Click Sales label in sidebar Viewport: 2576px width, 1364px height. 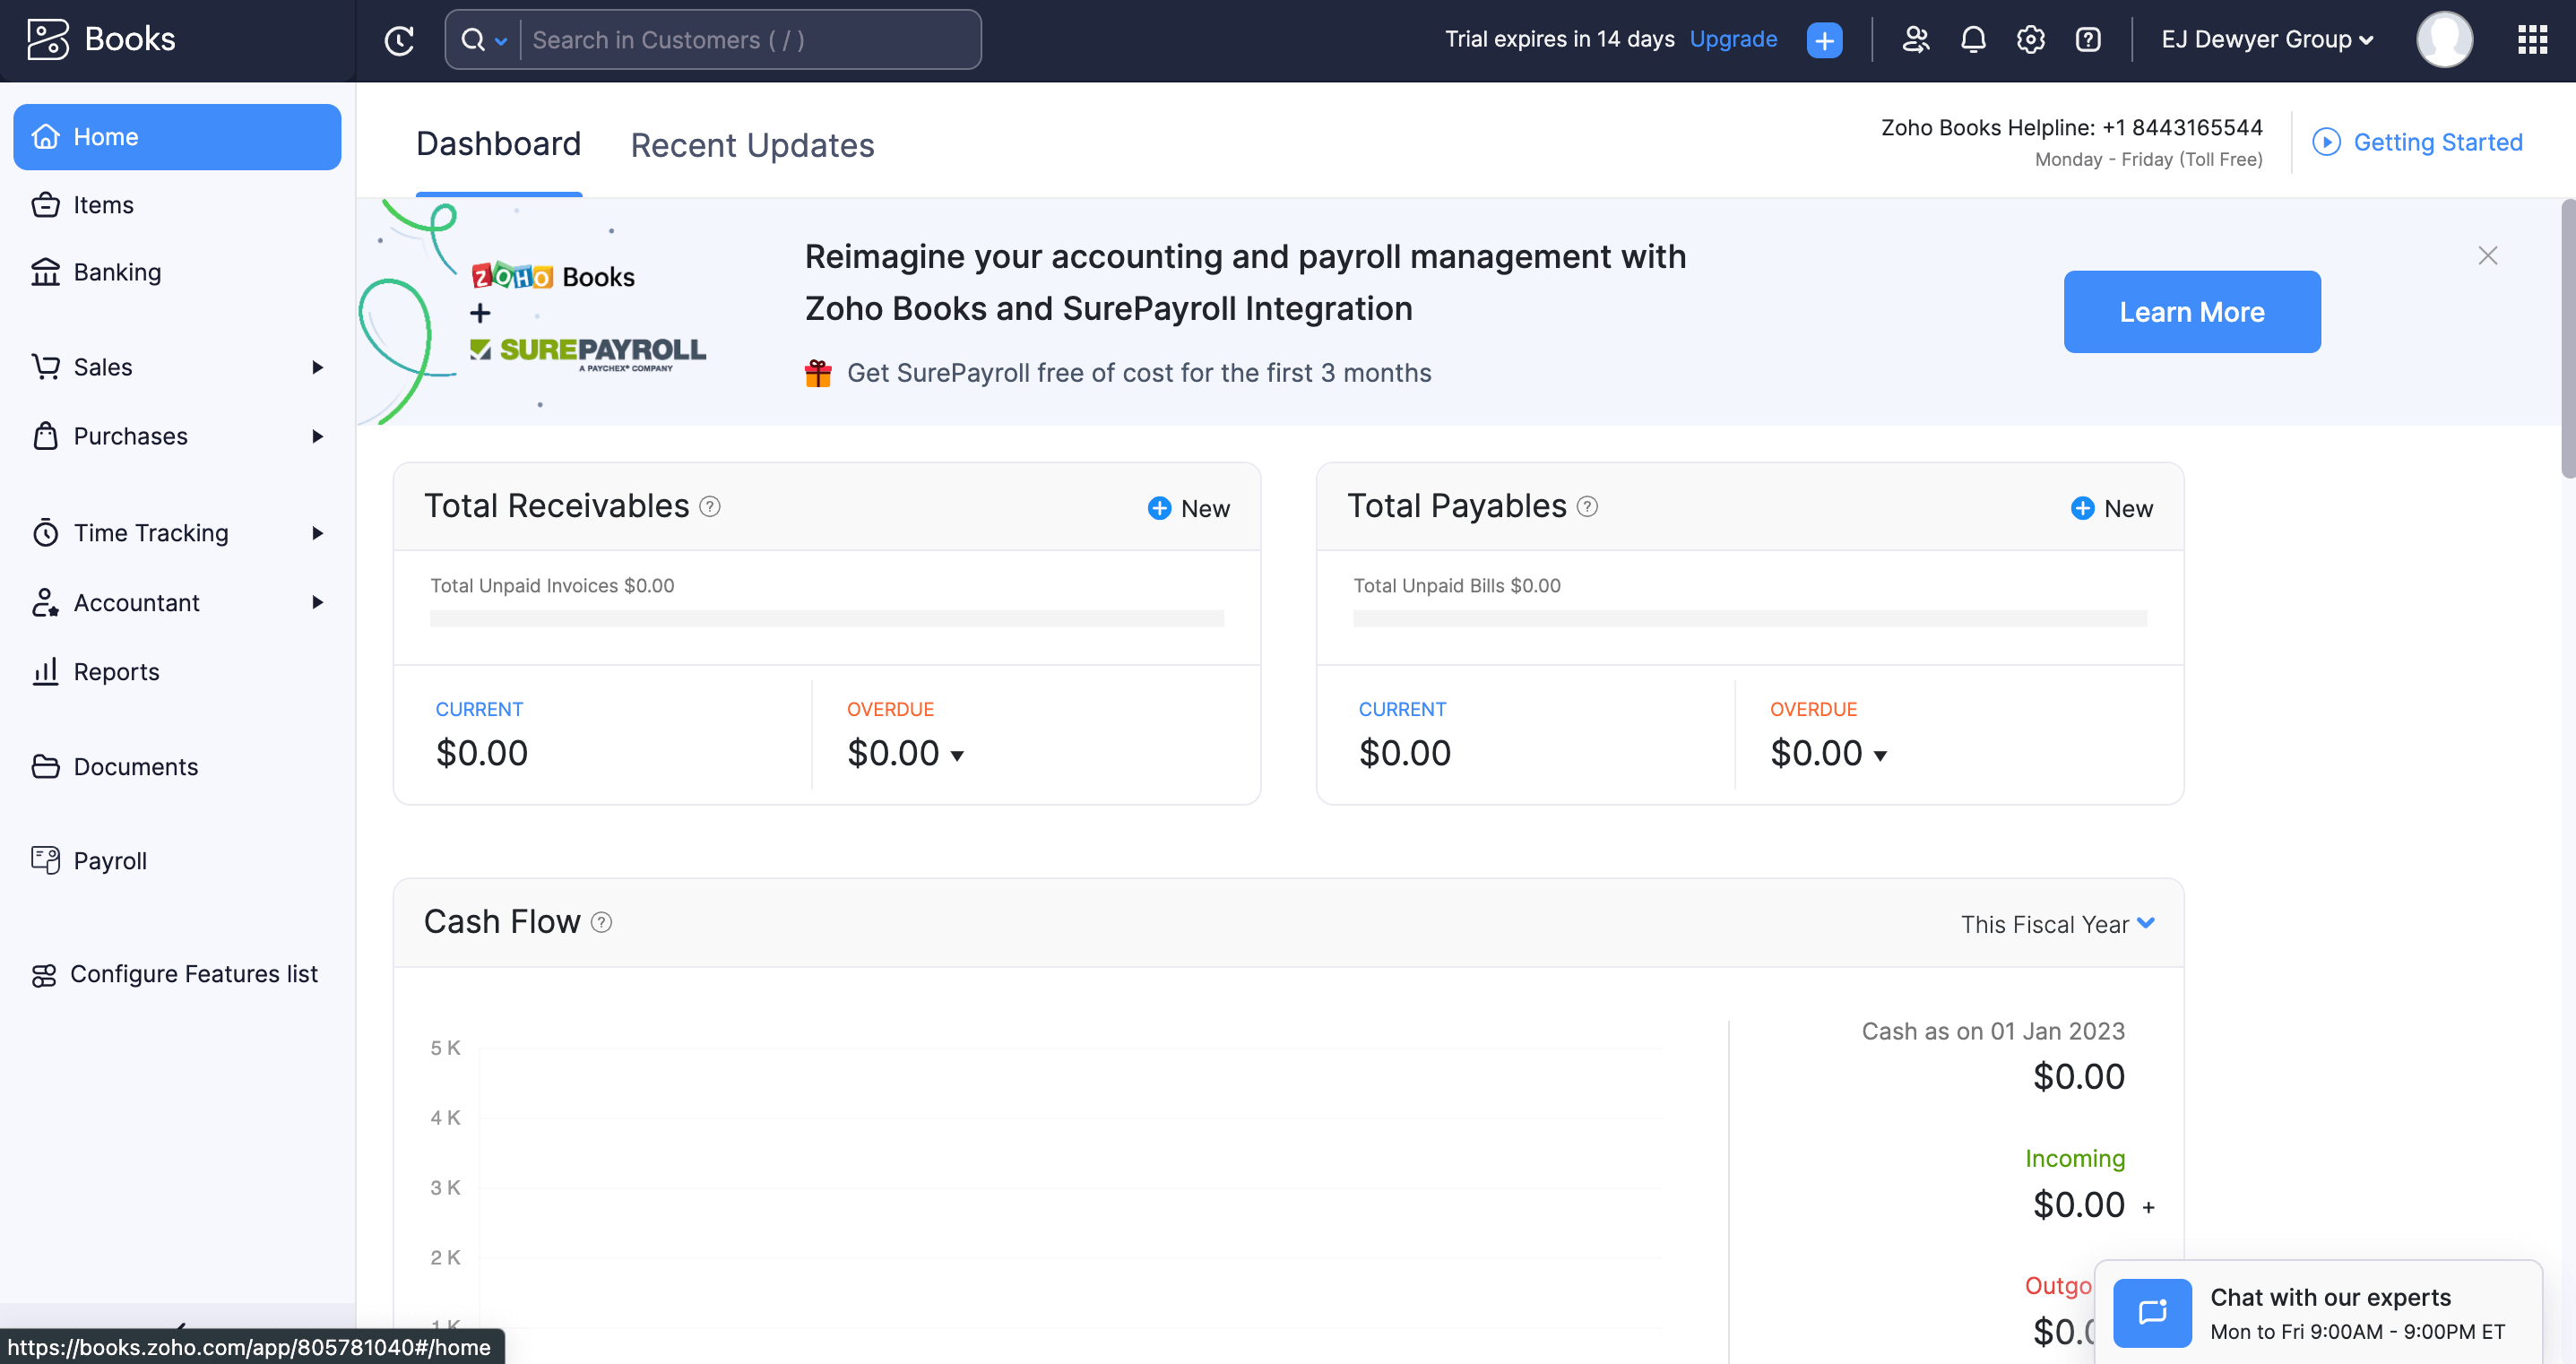coord(103,367)
